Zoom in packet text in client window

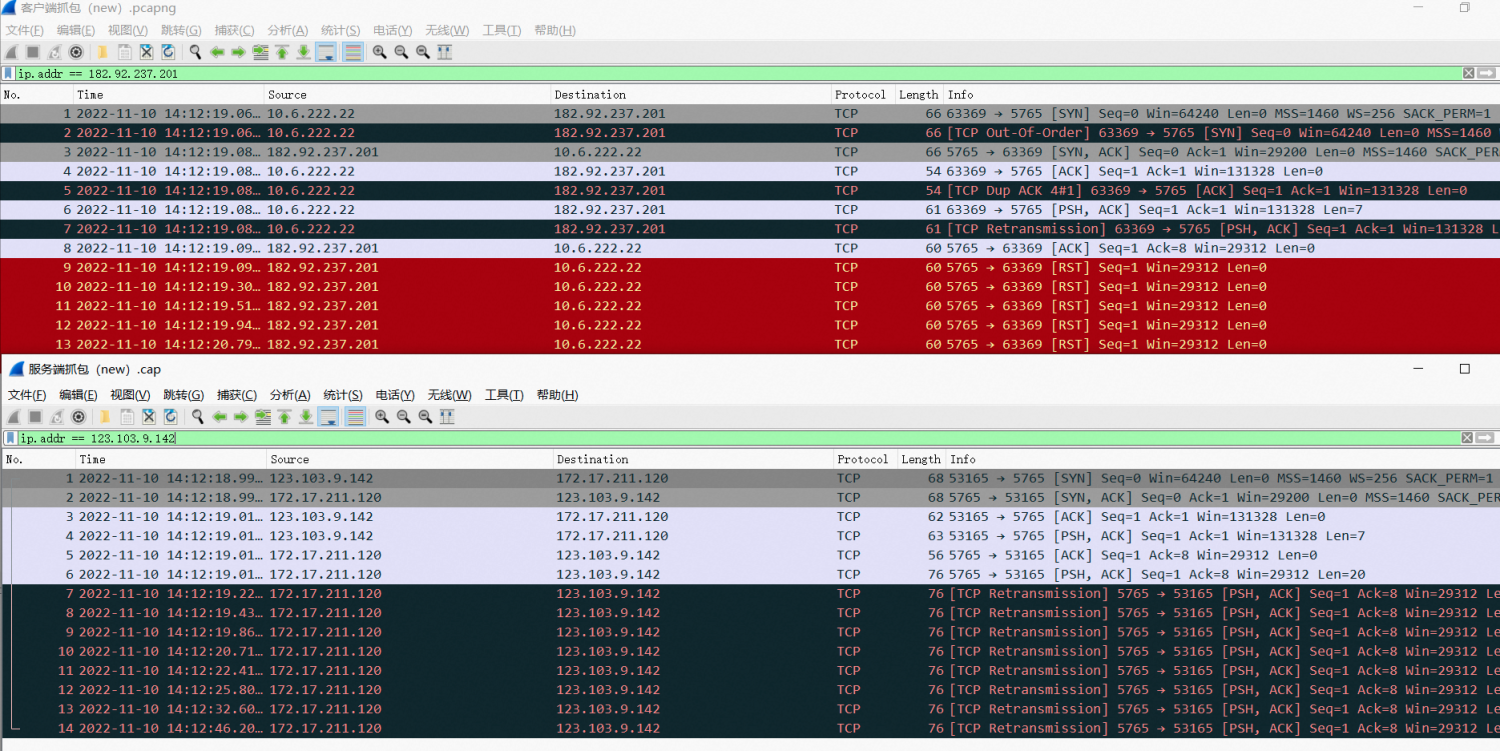point(380,52)
